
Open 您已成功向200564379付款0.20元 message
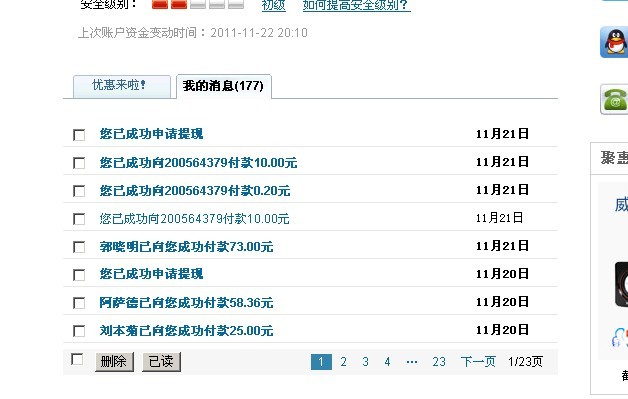click(195, 191)
